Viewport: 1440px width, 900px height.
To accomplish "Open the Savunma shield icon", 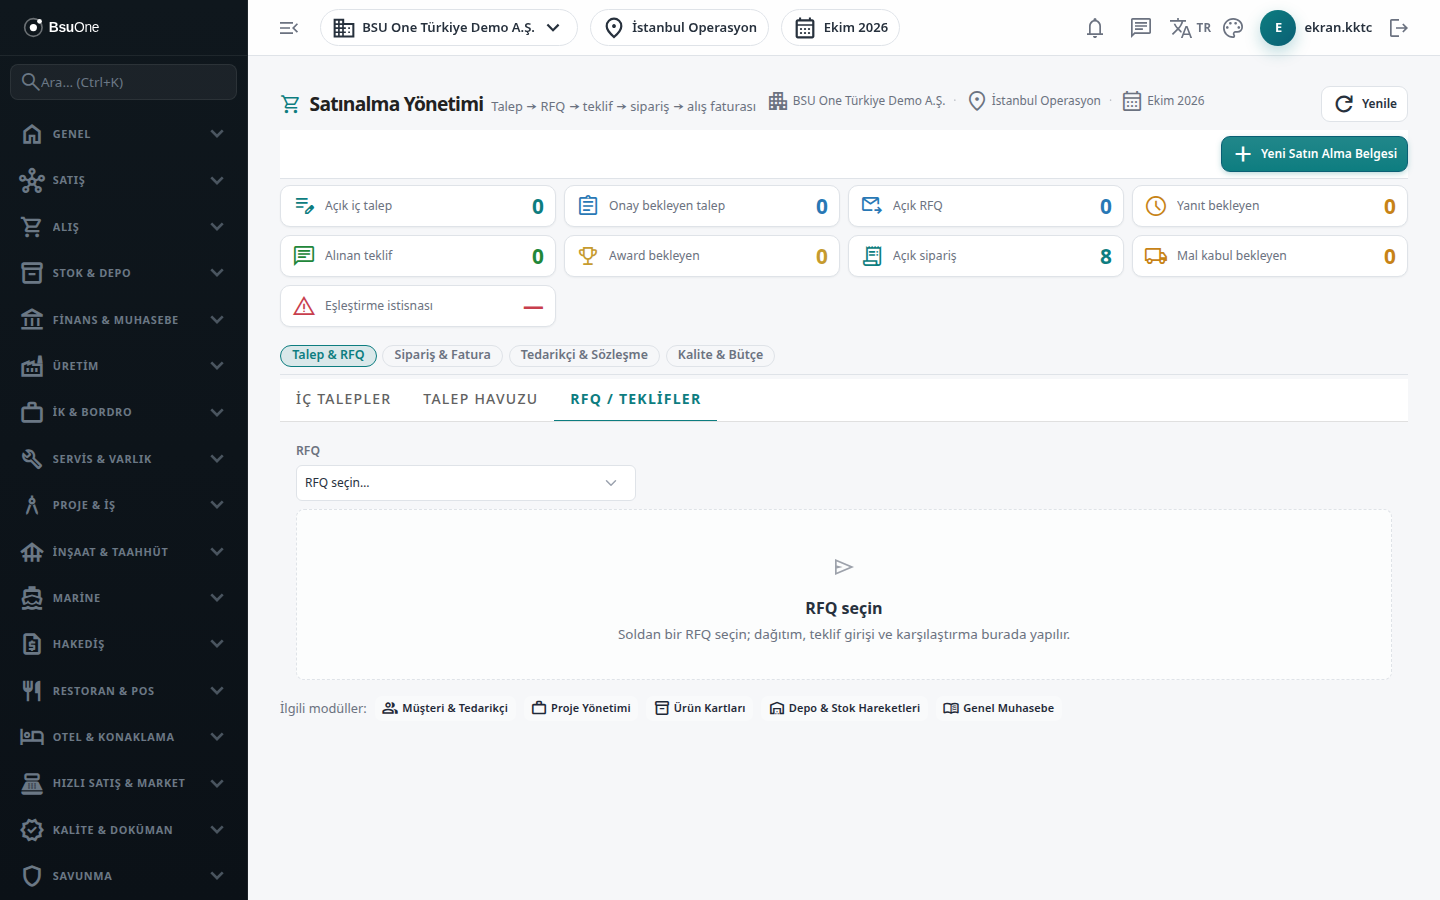I will [x=32, y=876].
